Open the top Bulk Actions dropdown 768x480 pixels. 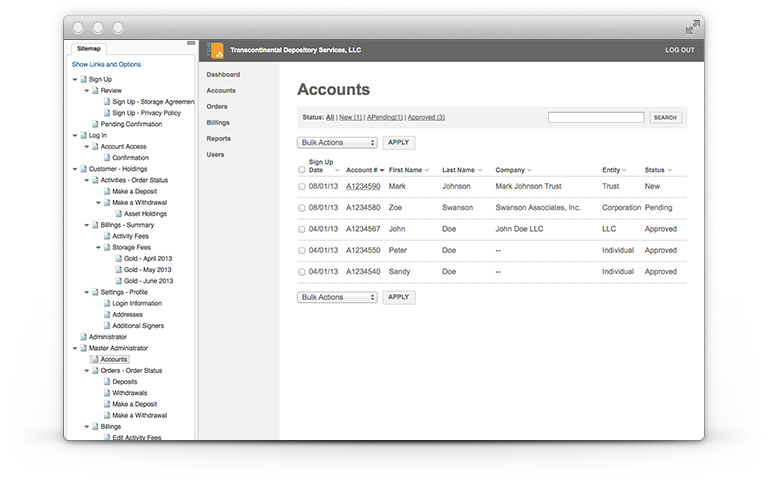337,143
